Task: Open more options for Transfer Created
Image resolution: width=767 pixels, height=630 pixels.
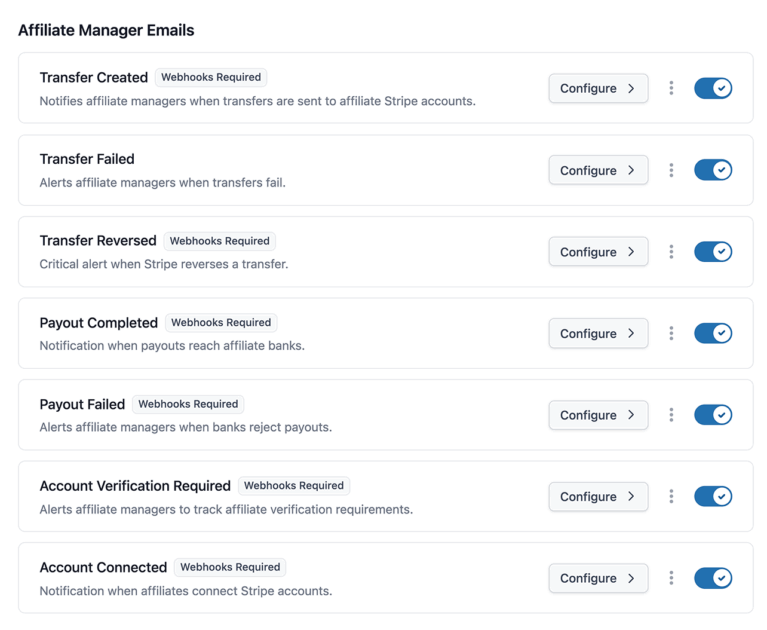Action: (671, 88)
